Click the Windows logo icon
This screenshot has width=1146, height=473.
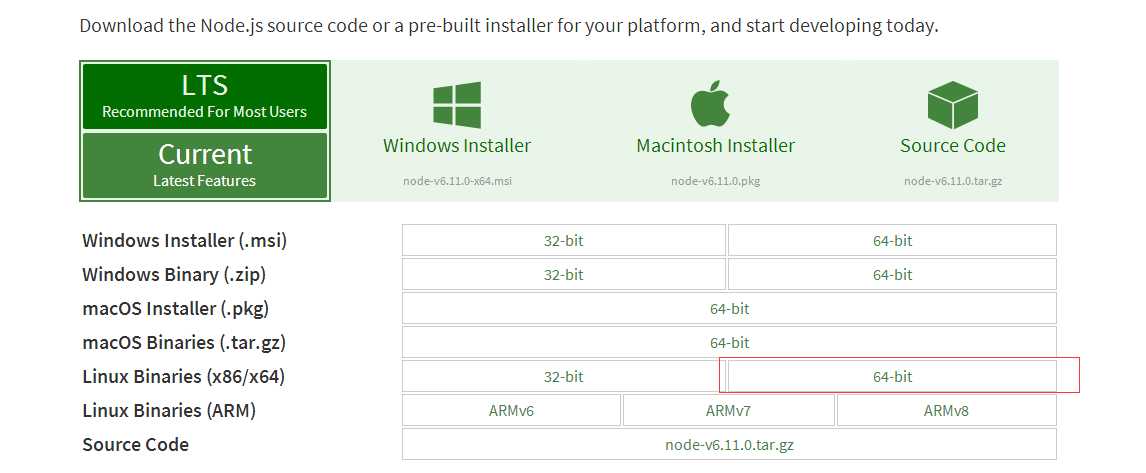point(457,105)
